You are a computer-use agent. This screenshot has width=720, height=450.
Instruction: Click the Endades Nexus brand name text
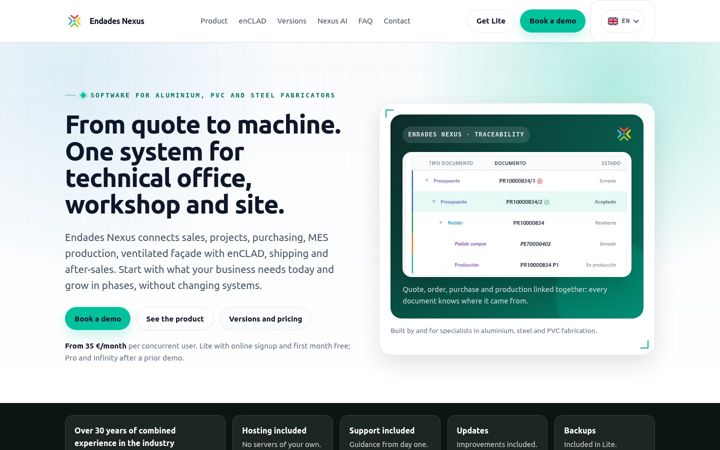(x=117, y=21)
